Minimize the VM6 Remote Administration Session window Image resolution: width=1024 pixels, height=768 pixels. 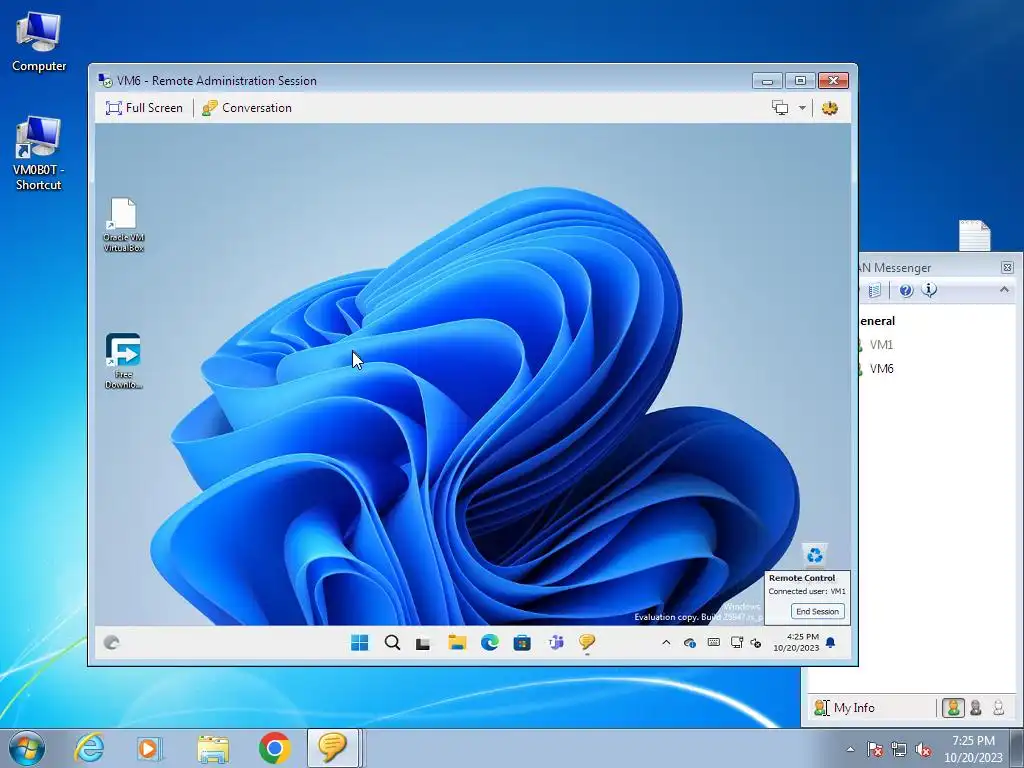(767, 81)
